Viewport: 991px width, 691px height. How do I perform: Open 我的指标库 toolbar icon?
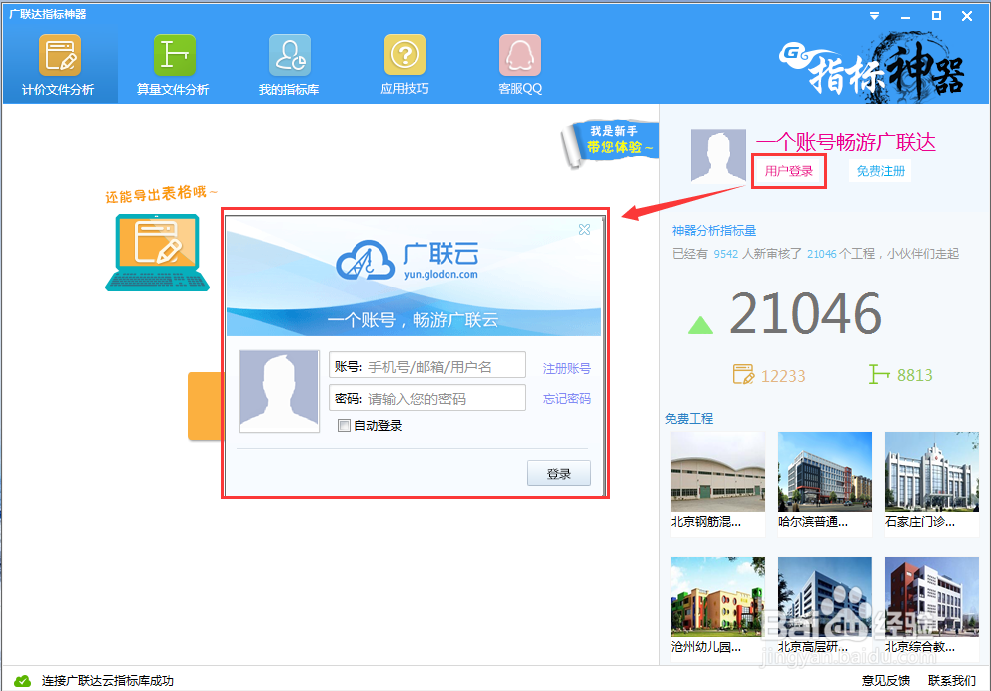point(289,55)
